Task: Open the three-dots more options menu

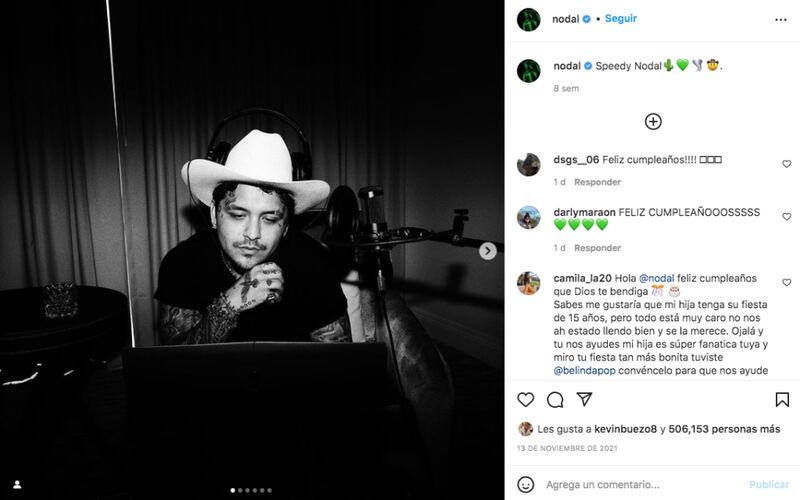Action: tap(781, 20)
